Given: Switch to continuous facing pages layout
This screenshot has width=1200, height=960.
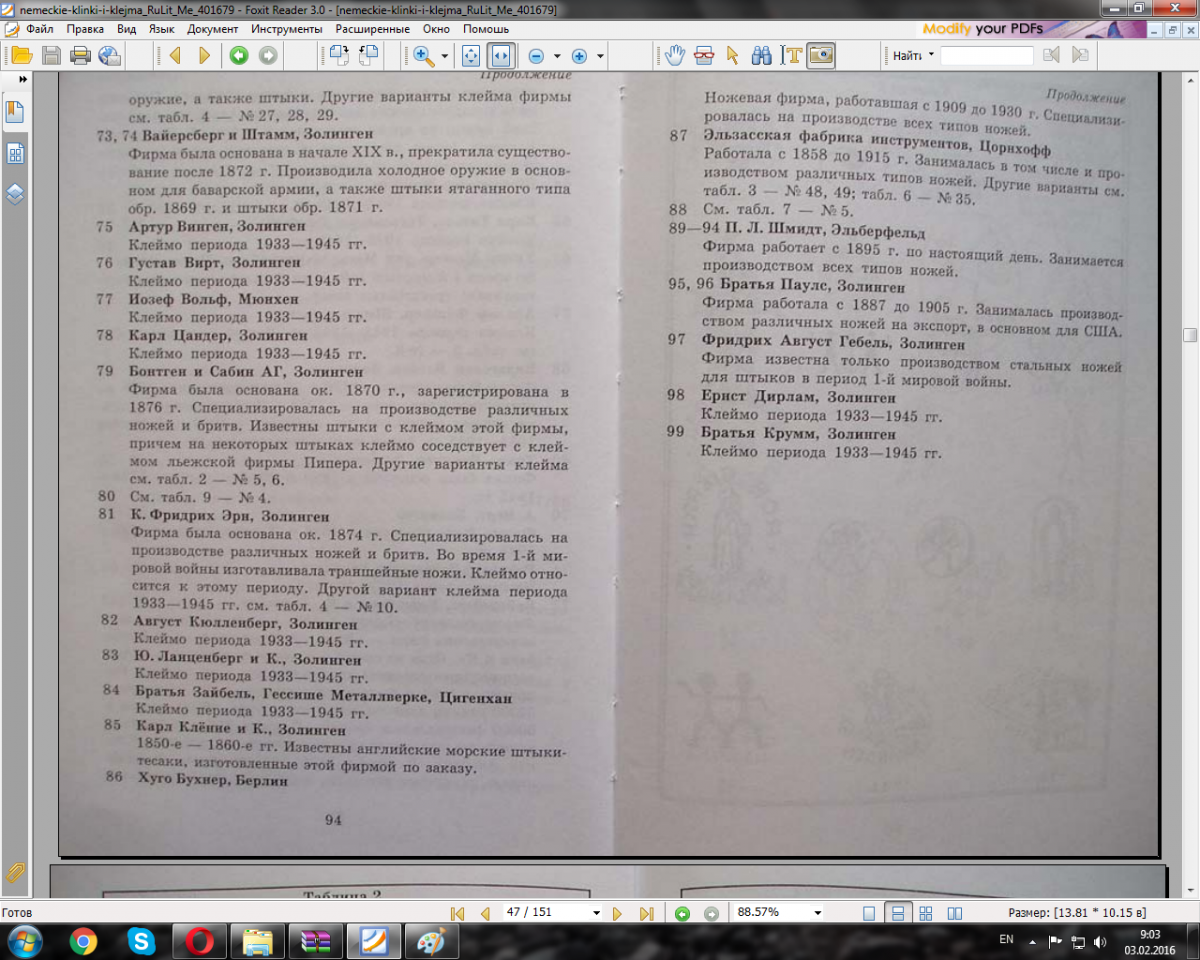Looking at the screenshot, I should click(x=926, y=913).
